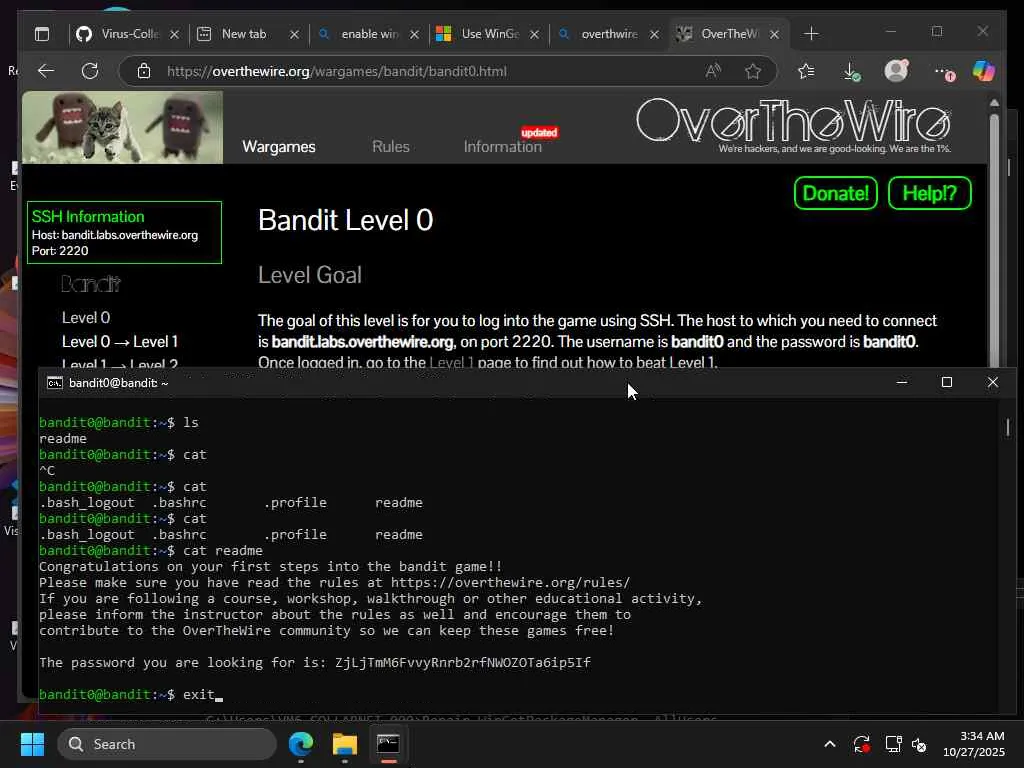The height and width of the screenshot is (768, 1024).
Task: Open File Explorer from taskbar
Action: click(345, 744)
